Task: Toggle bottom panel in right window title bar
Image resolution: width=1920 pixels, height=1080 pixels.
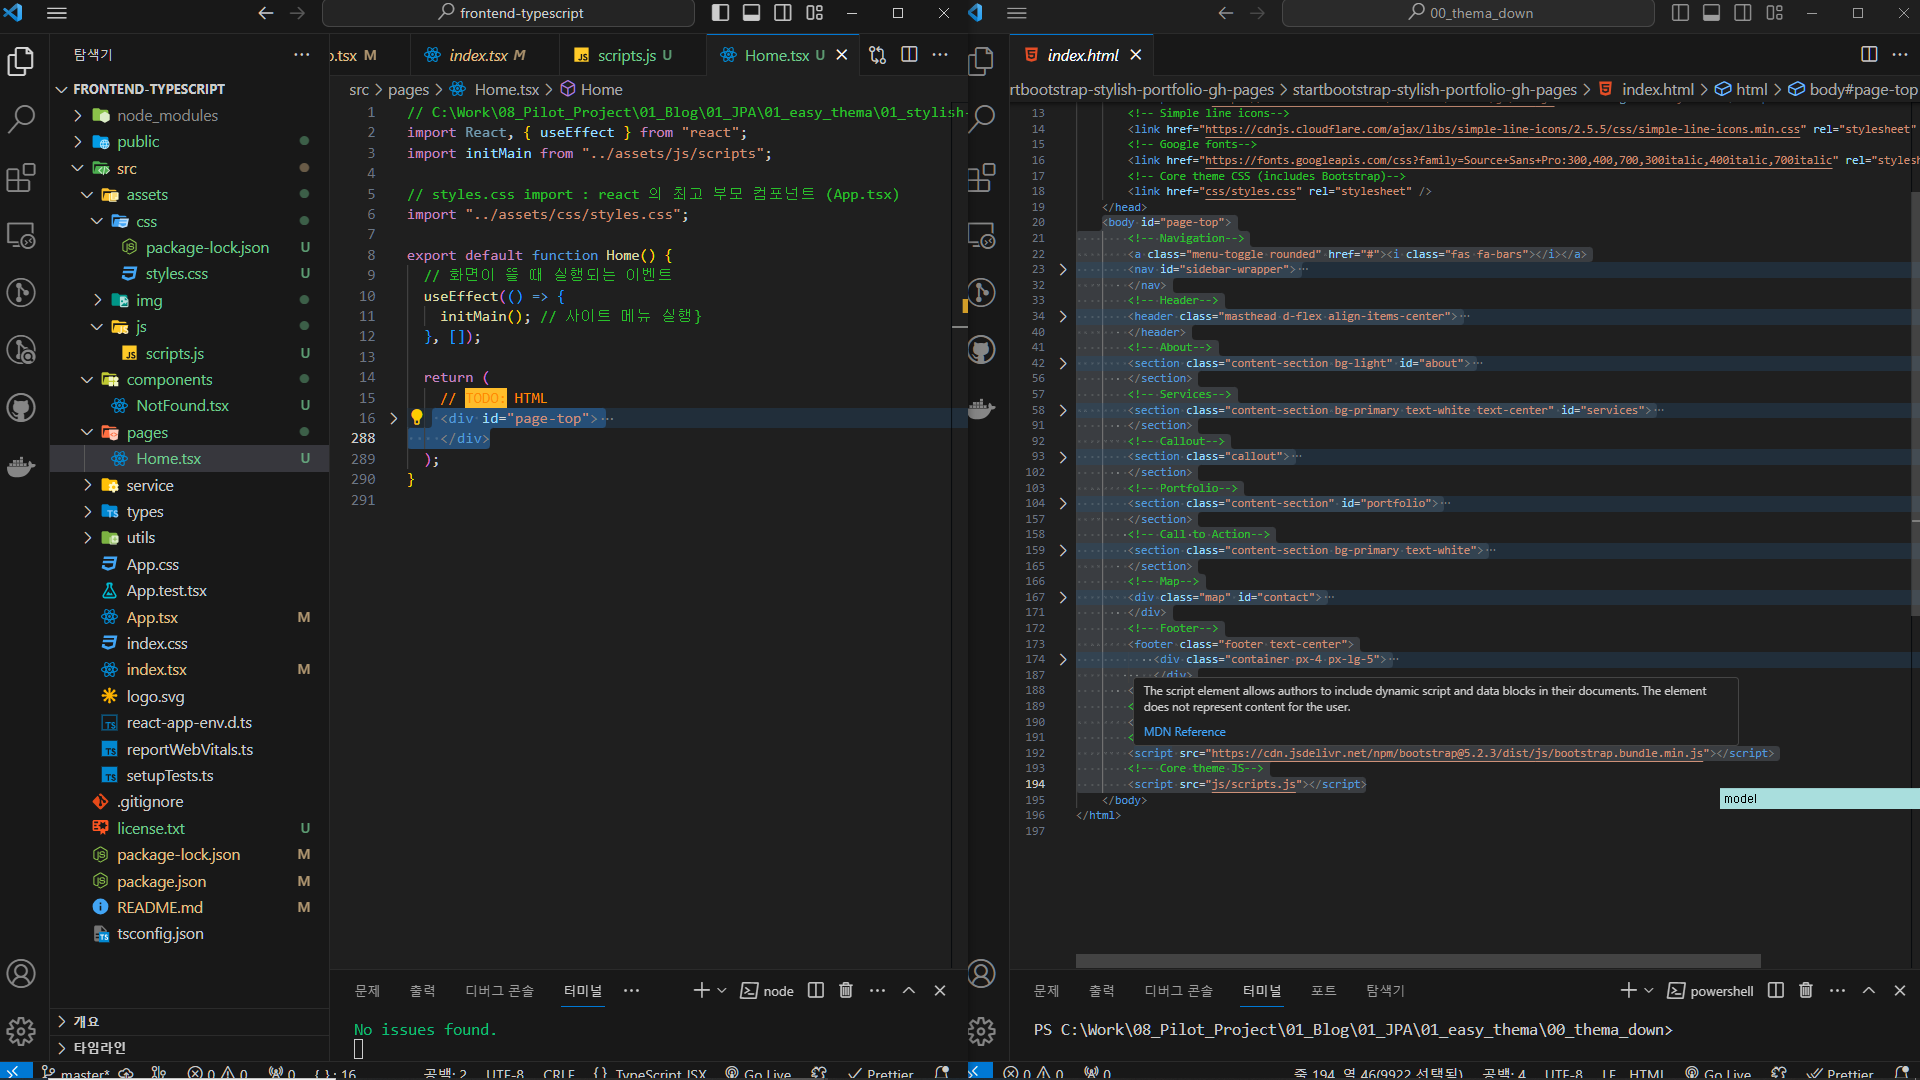Action: pyautogui.click(x=1711, y=13)
